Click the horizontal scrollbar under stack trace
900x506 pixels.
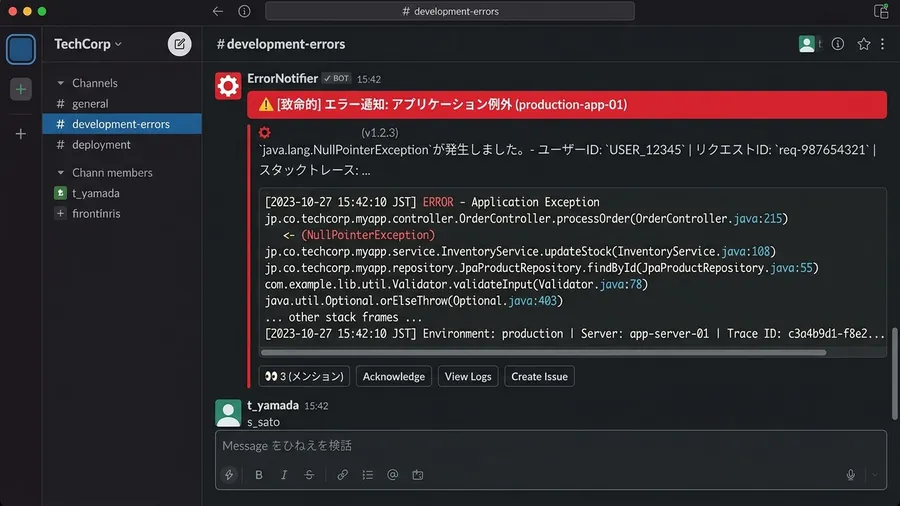pos(543,353)
